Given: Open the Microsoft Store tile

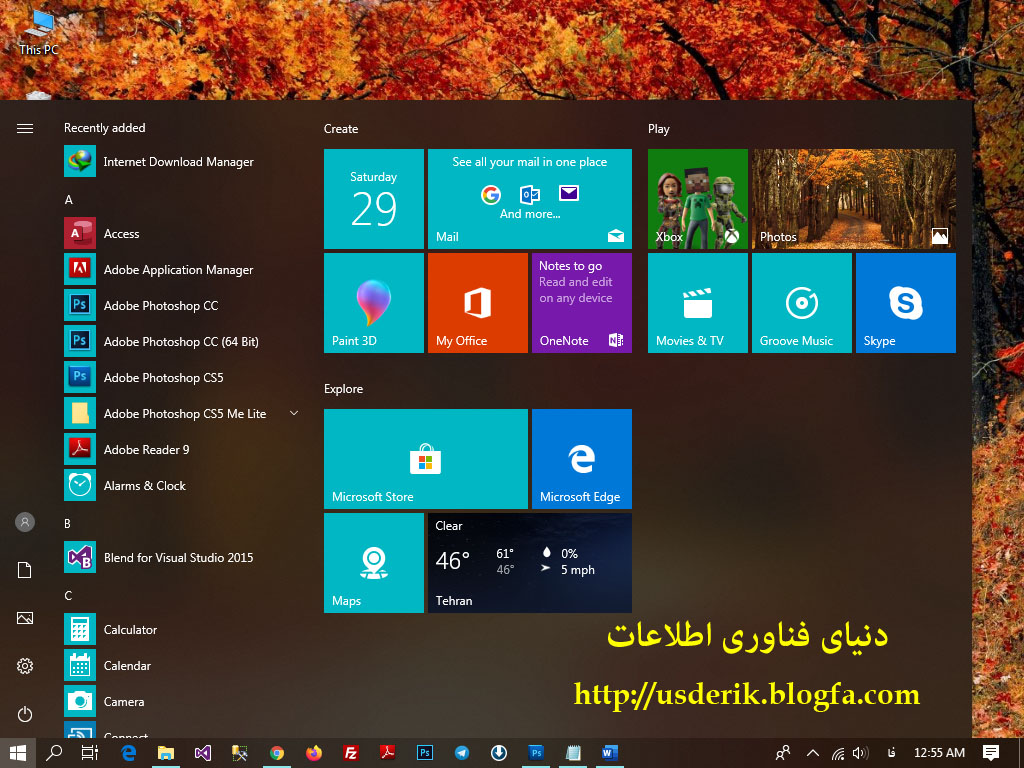Looking at the screenshot, I should point(426,458).
